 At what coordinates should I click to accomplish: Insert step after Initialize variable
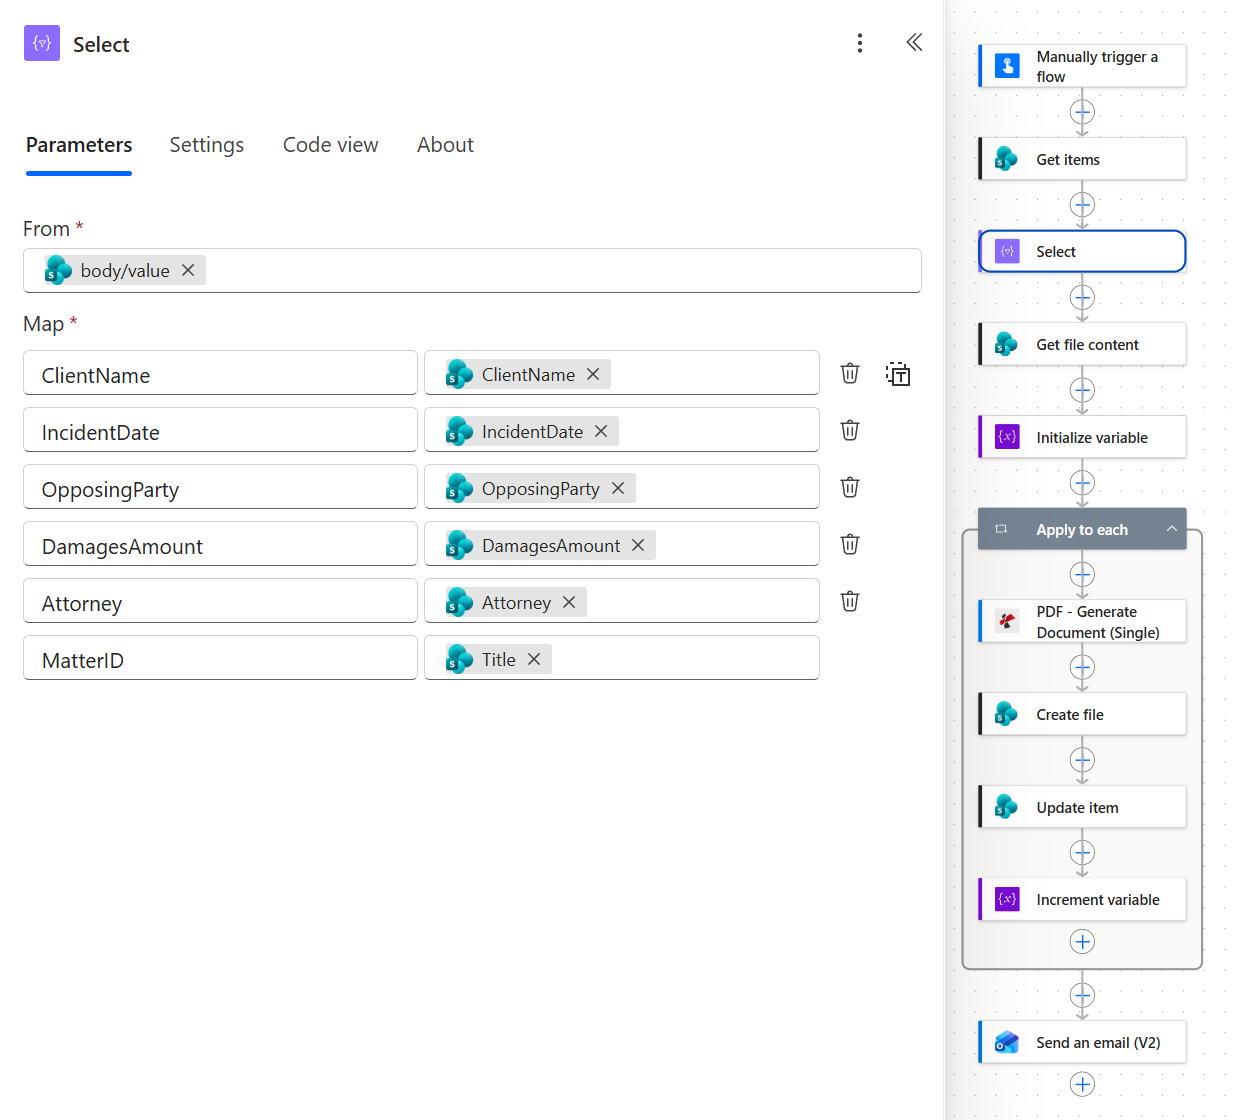1082,483
